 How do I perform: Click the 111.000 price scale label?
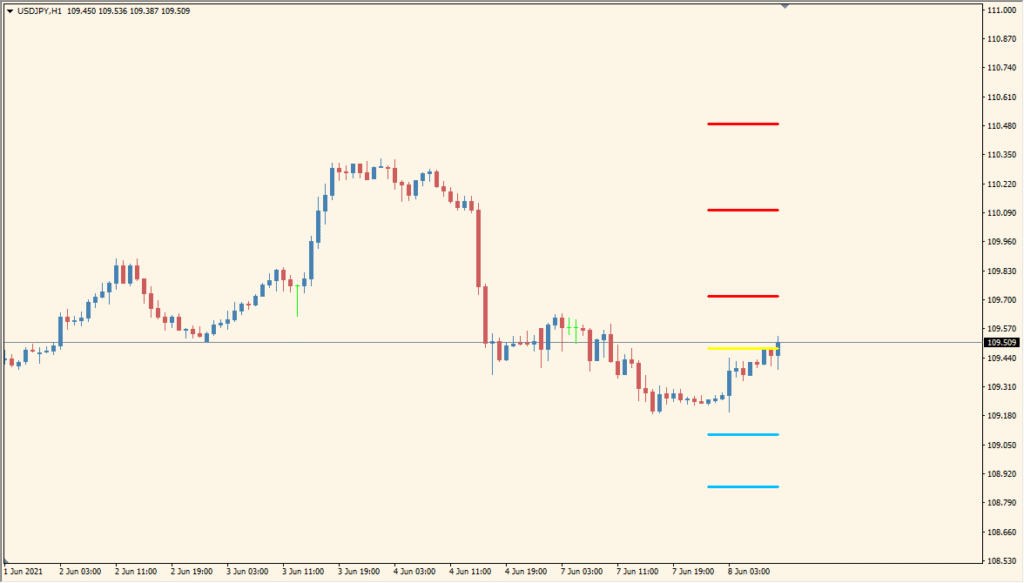[1002, 10]
